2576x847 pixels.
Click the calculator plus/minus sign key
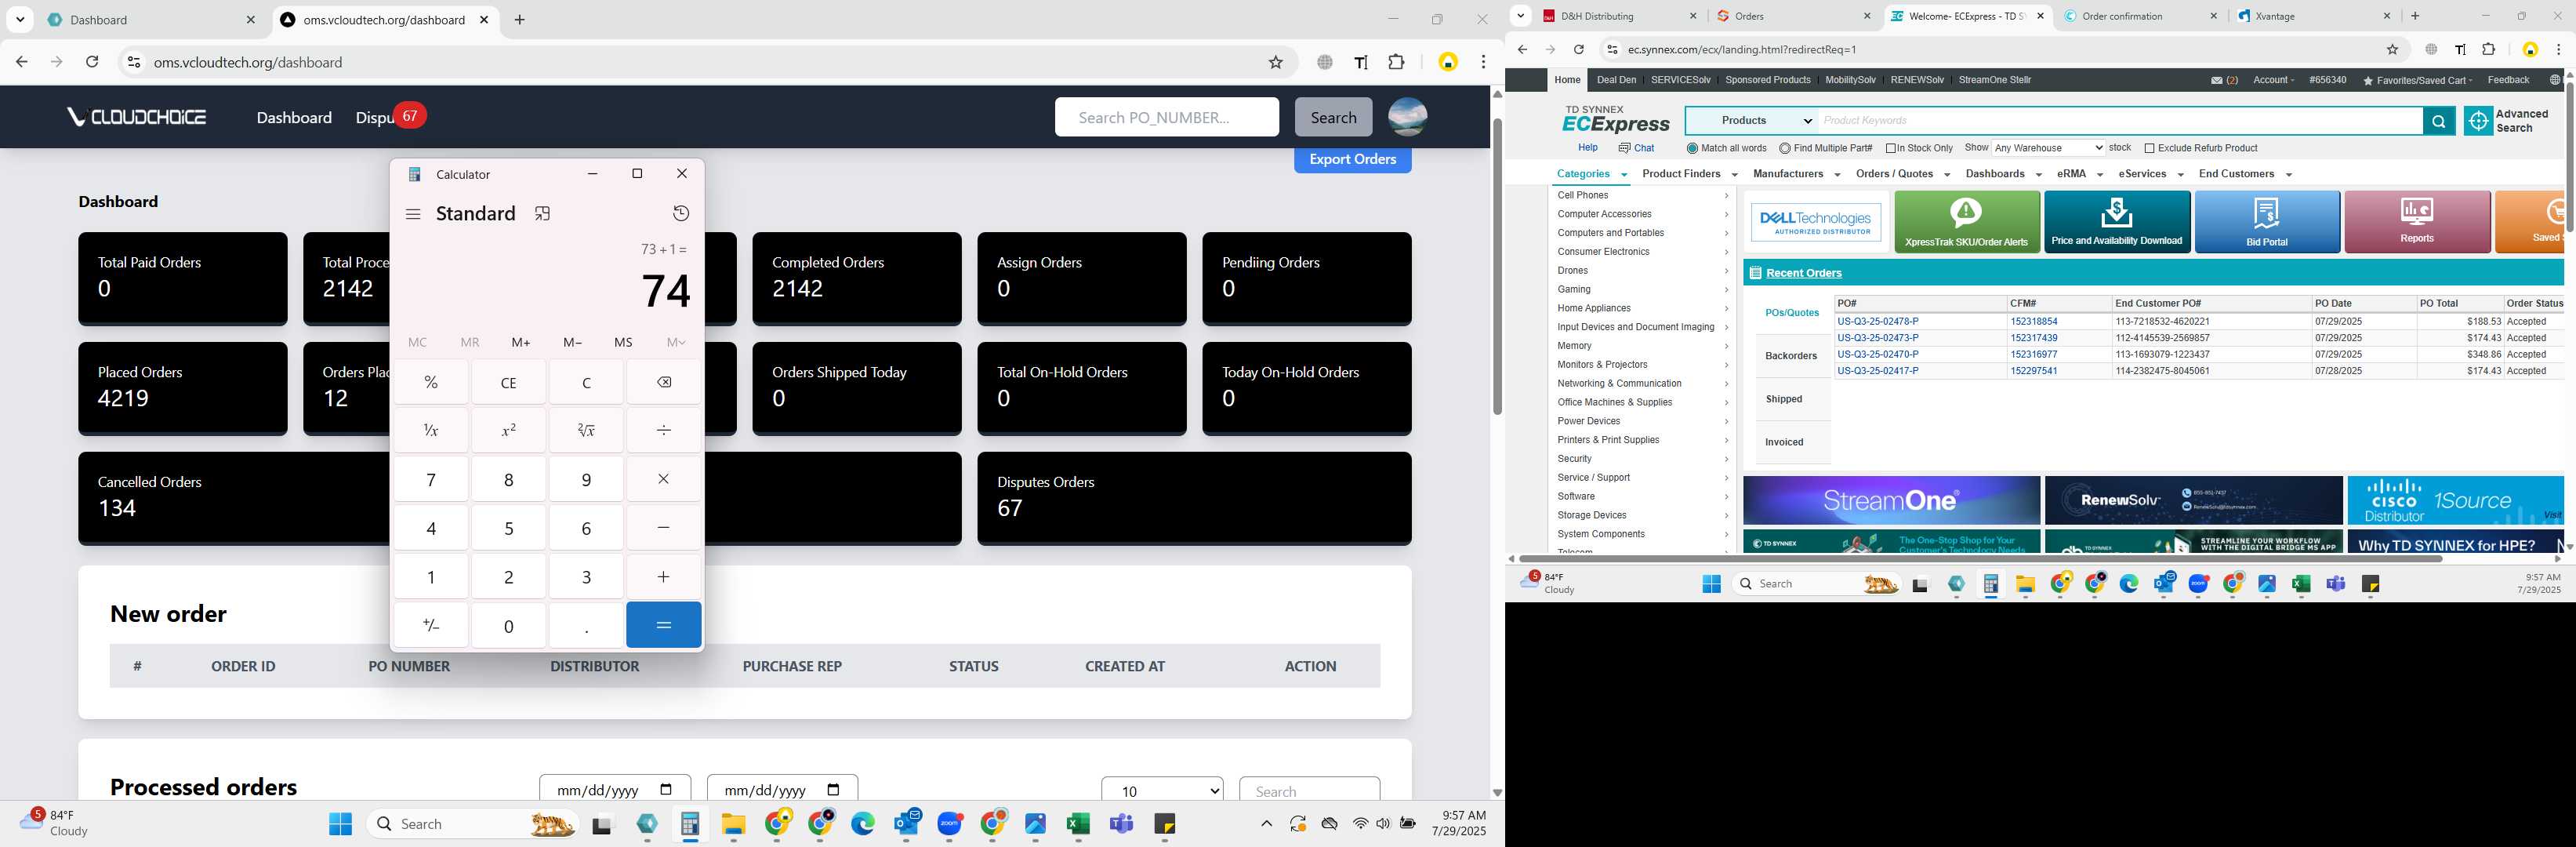pos(431,625)
